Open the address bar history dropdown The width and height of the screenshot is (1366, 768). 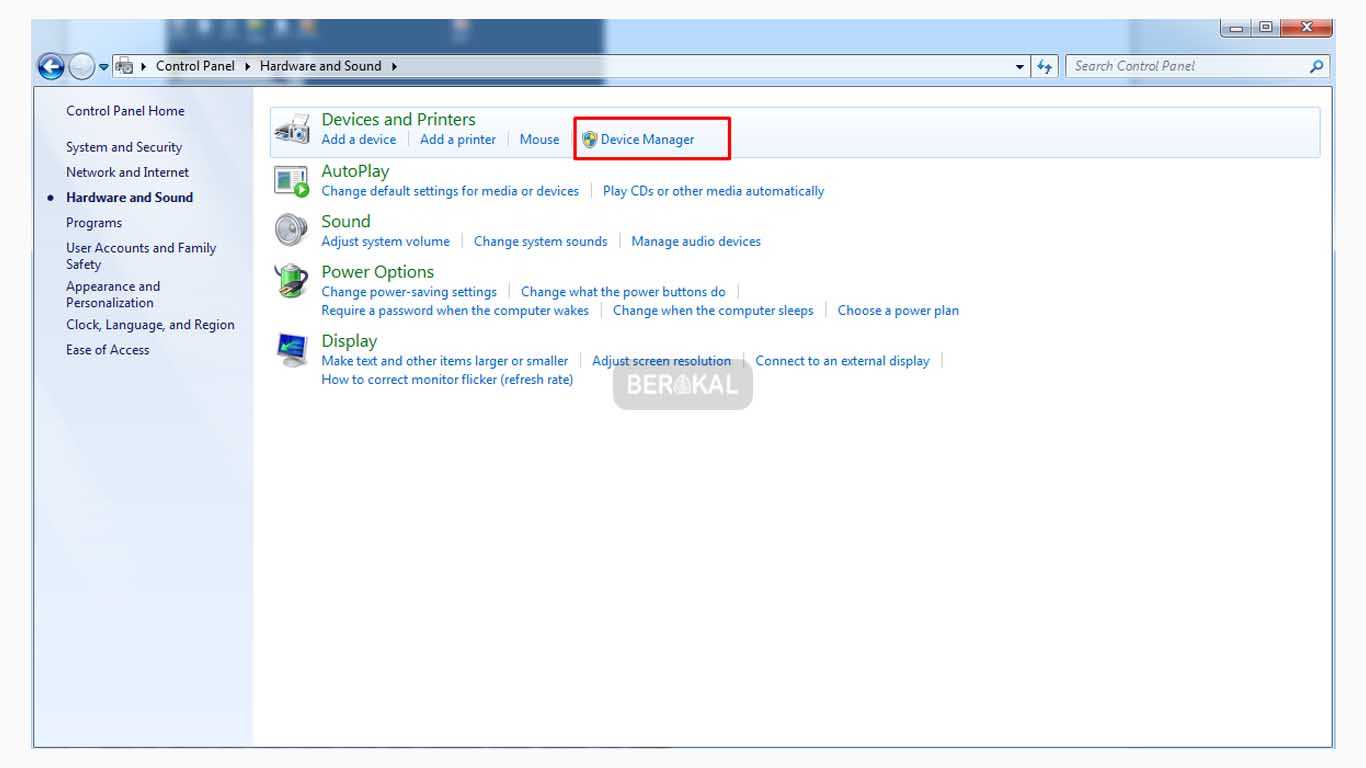coord(1020,67)
